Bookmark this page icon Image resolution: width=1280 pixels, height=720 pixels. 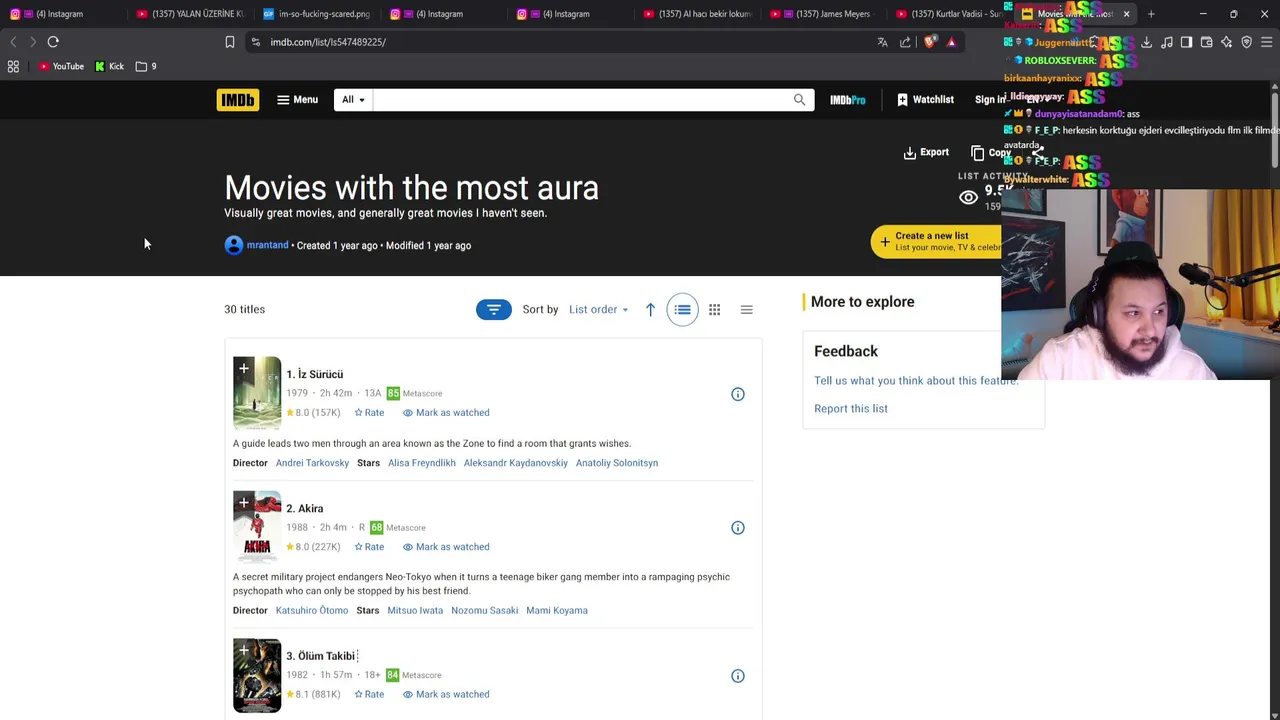[229, 42]
